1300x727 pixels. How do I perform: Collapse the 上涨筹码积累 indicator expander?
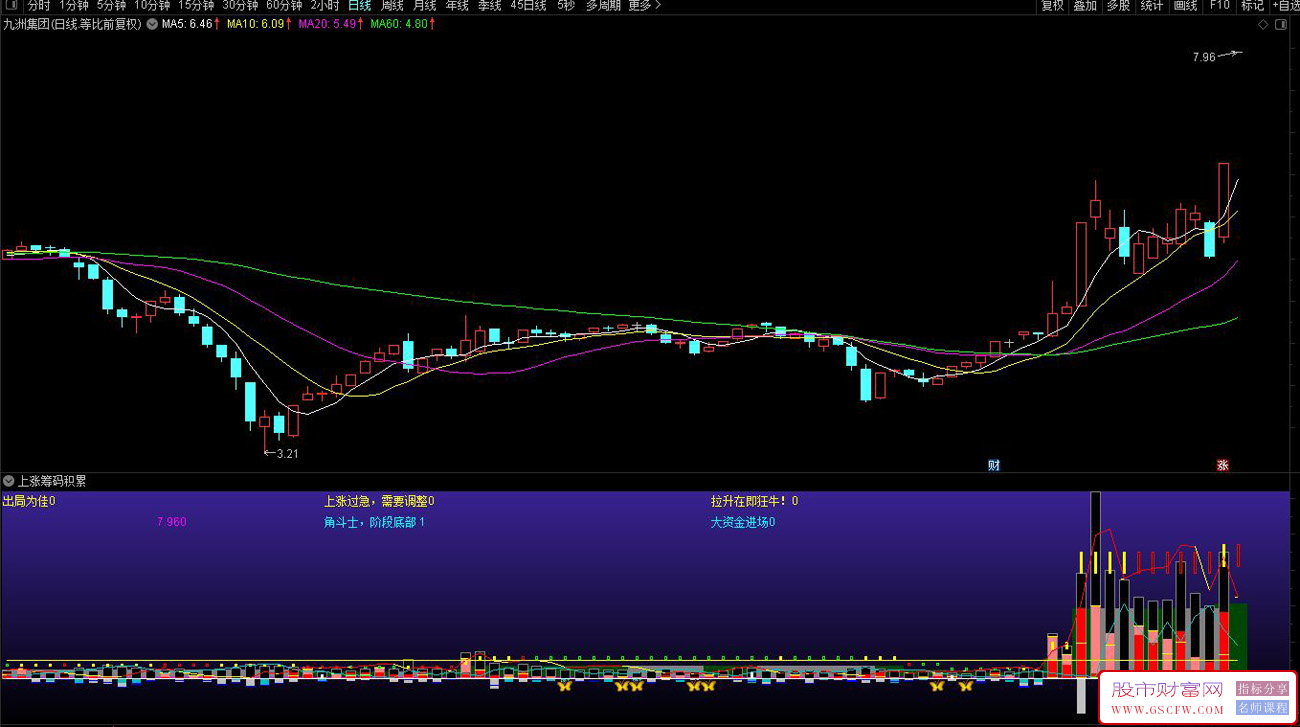[8, 481]
